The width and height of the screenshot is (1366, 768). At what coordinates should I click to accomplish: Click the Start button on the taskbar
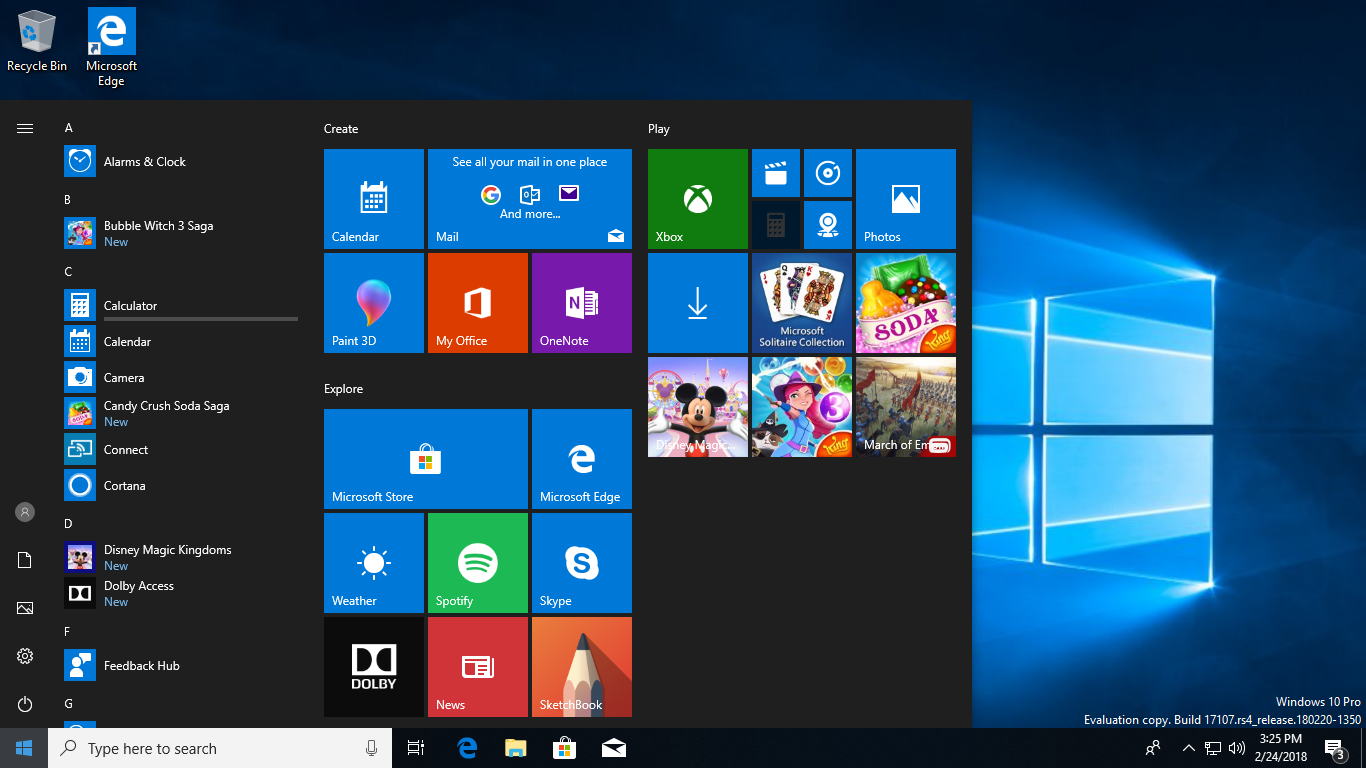pyautogui.click(x=24, y=748)
